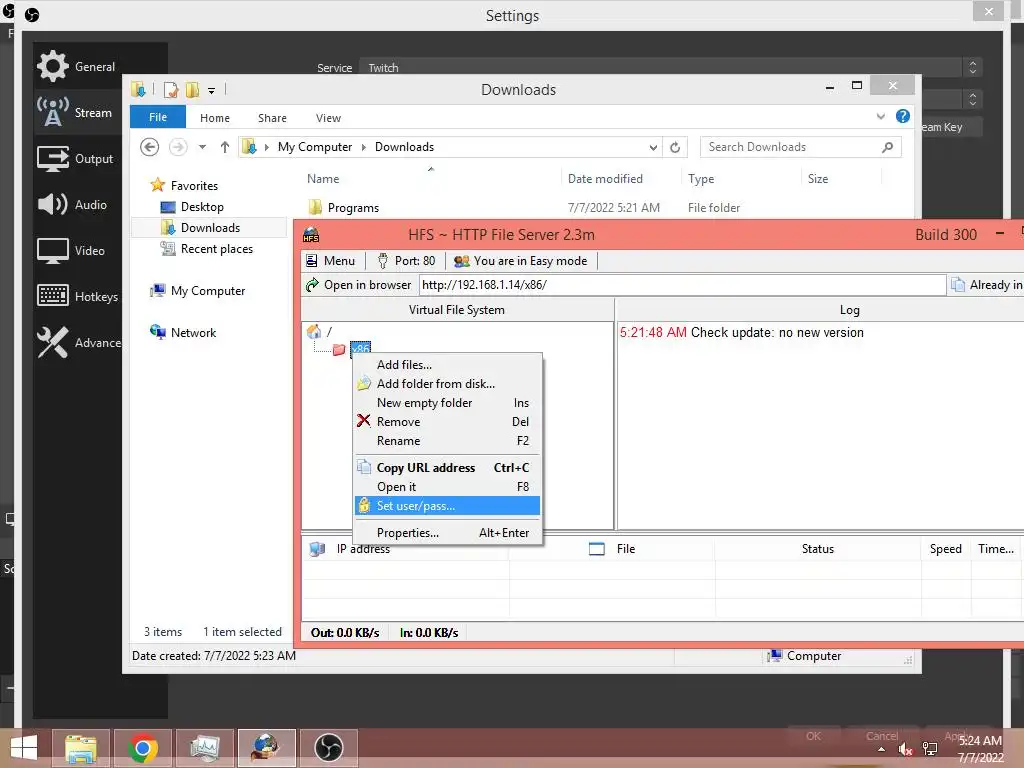Open File Explorer from taskbar
Image resolution: width=1024 pixels, height=768 pixels.
(81, 748)
